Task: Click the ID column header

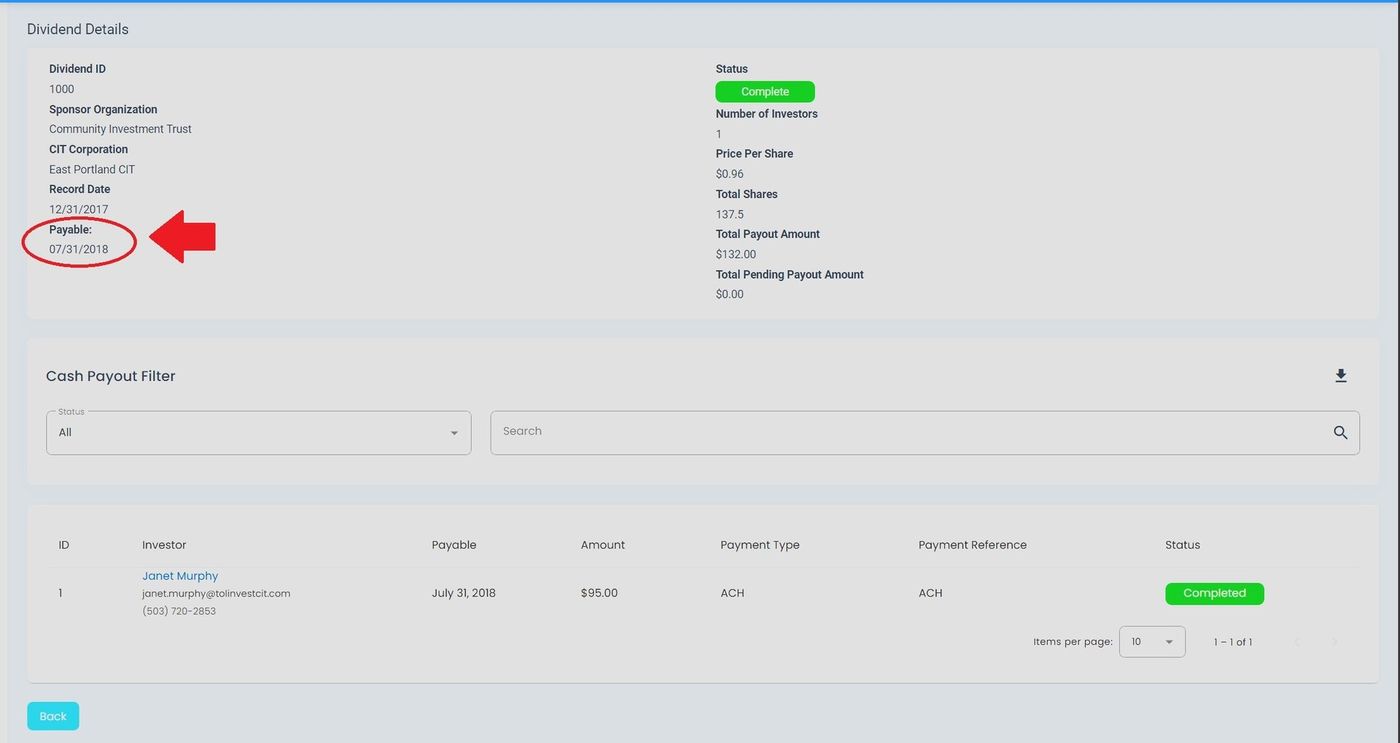Action: click(64, 545)
